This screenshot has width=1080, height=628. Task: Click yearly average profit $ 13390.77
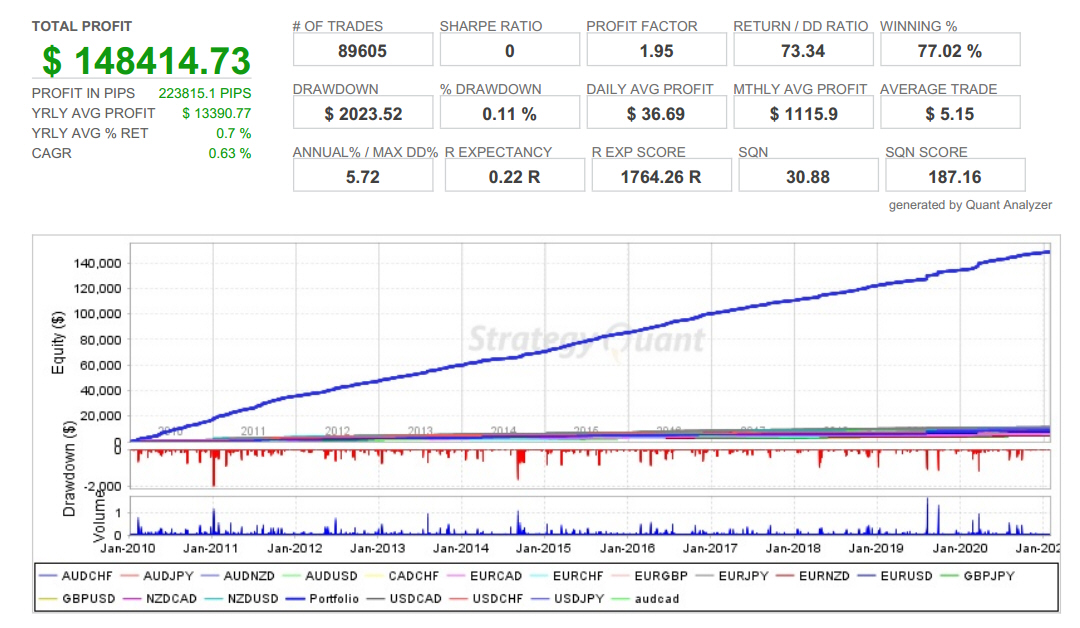pos(216,114)
